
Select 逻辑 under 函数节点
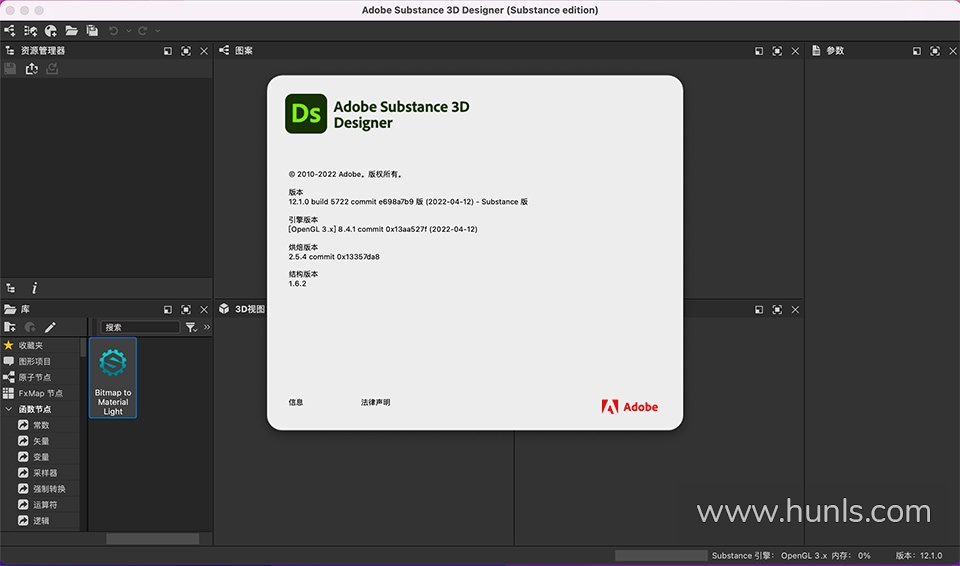[x=40, y=521]
